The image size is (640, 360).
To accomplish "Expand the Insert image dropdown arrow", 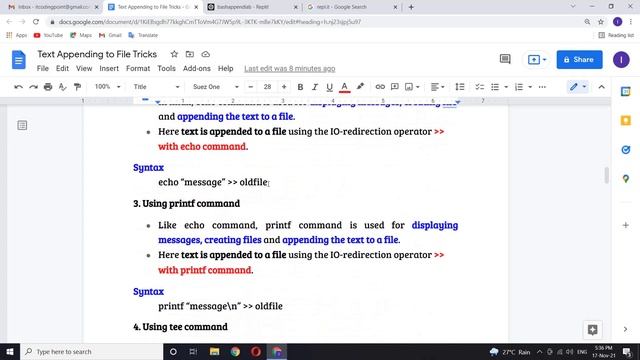I will coord(418,87).
